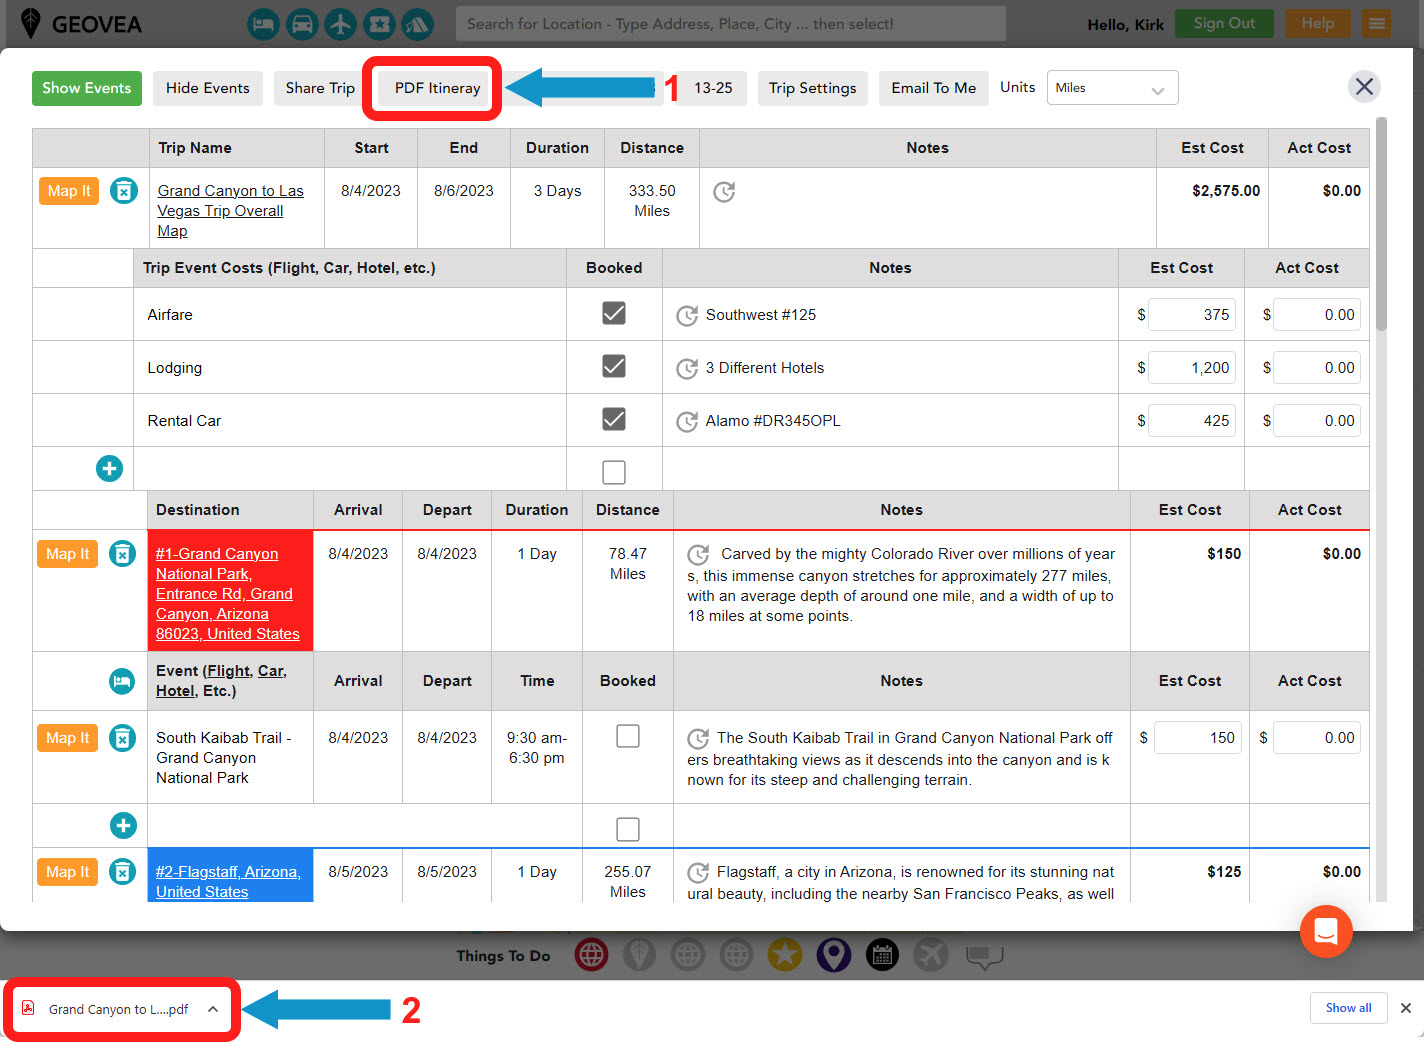1424x1042 pixels.
Task: Select the hotel search icon
Action: pos(263,24)
